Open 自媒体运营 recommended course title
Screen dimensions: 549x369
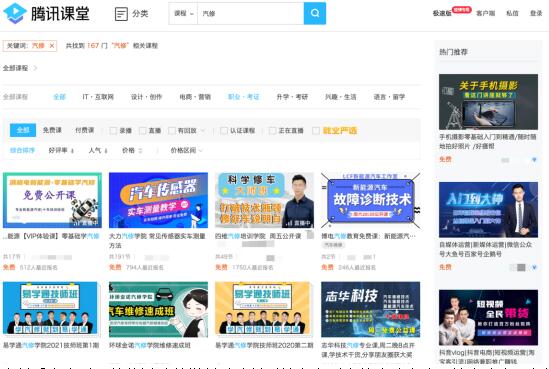coord(486,249)
